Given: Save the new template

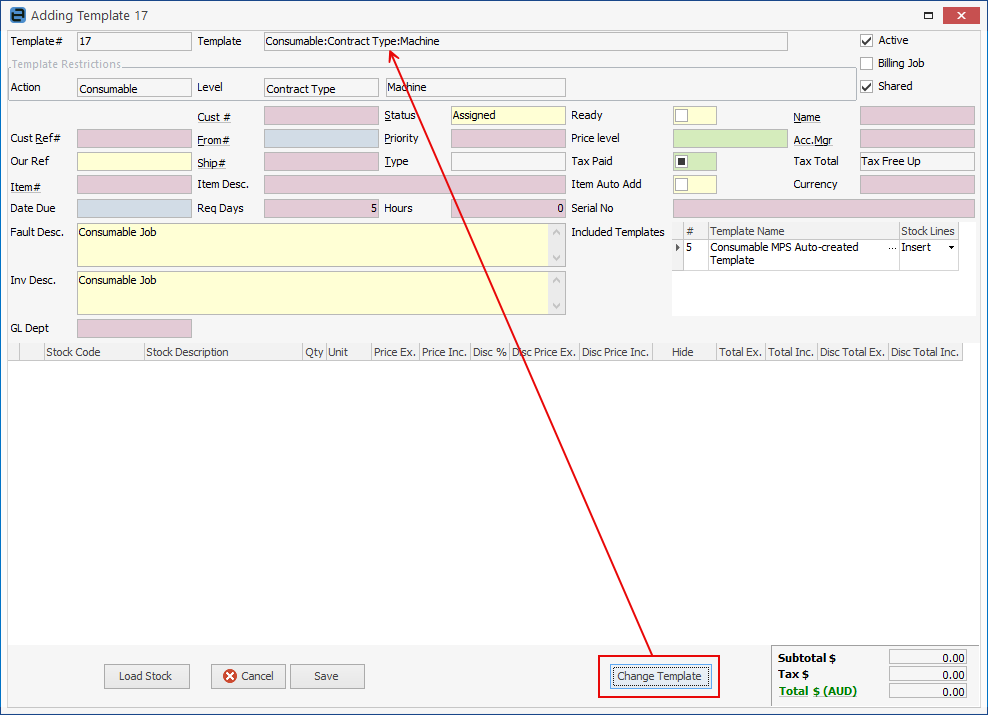Looking at the screenshot, I should [327, 676].
